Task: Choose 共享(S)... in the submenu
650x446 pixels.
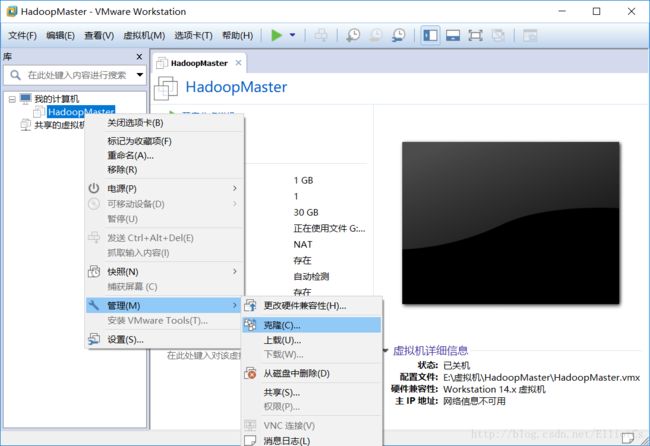Action: pyautogui.click(x=312, y=393)
